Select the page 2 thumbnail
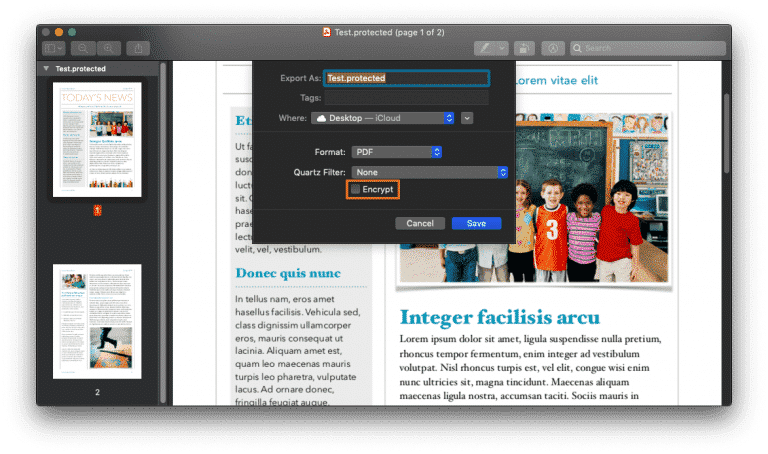 [x=97, y=321]
